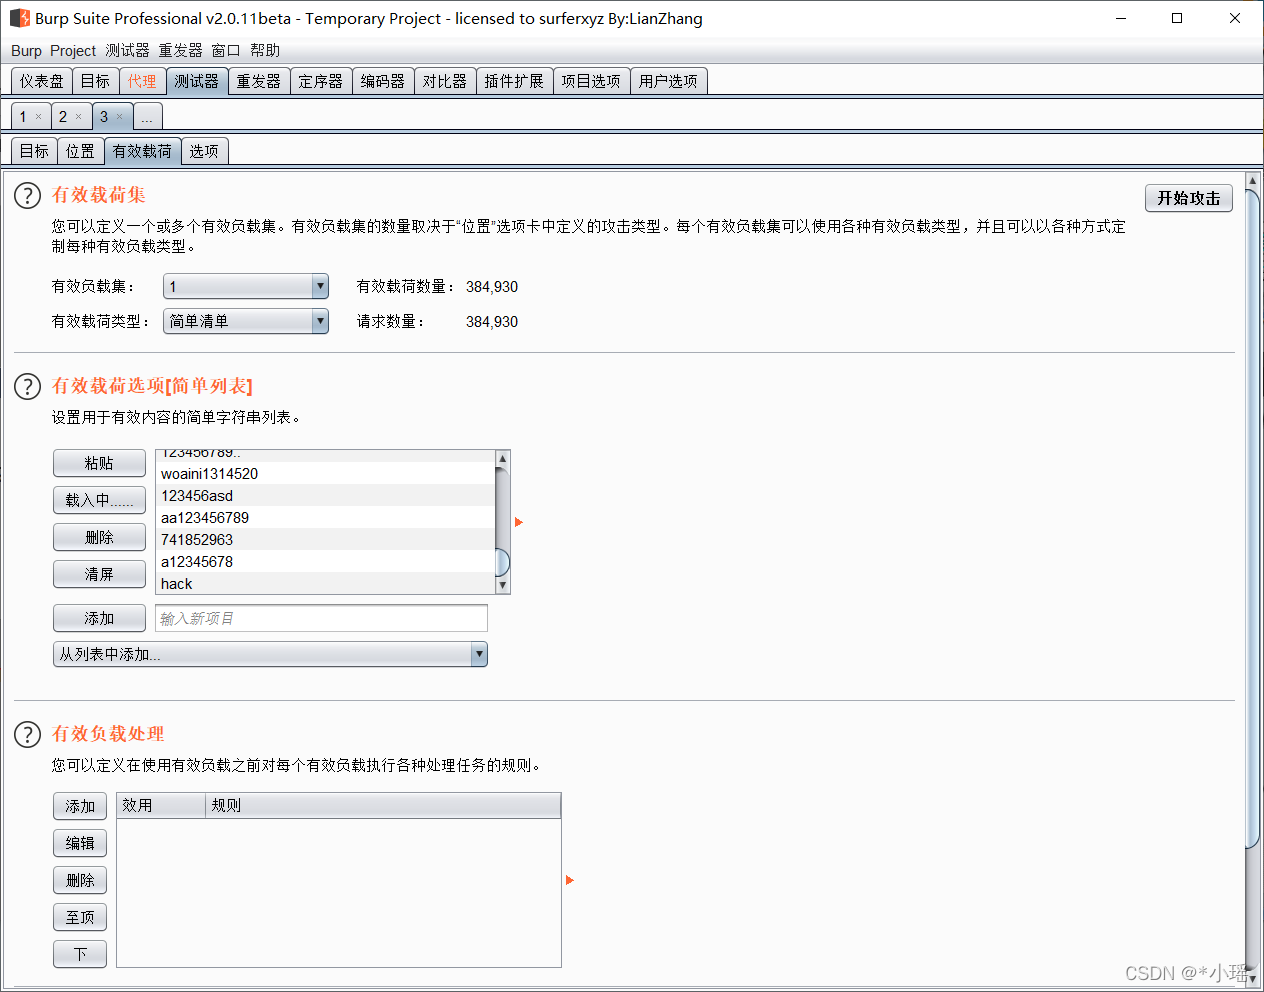Screen dimensions: 1264x992
Task: Close Intruder tab 2 via its x
Action: 79,117
